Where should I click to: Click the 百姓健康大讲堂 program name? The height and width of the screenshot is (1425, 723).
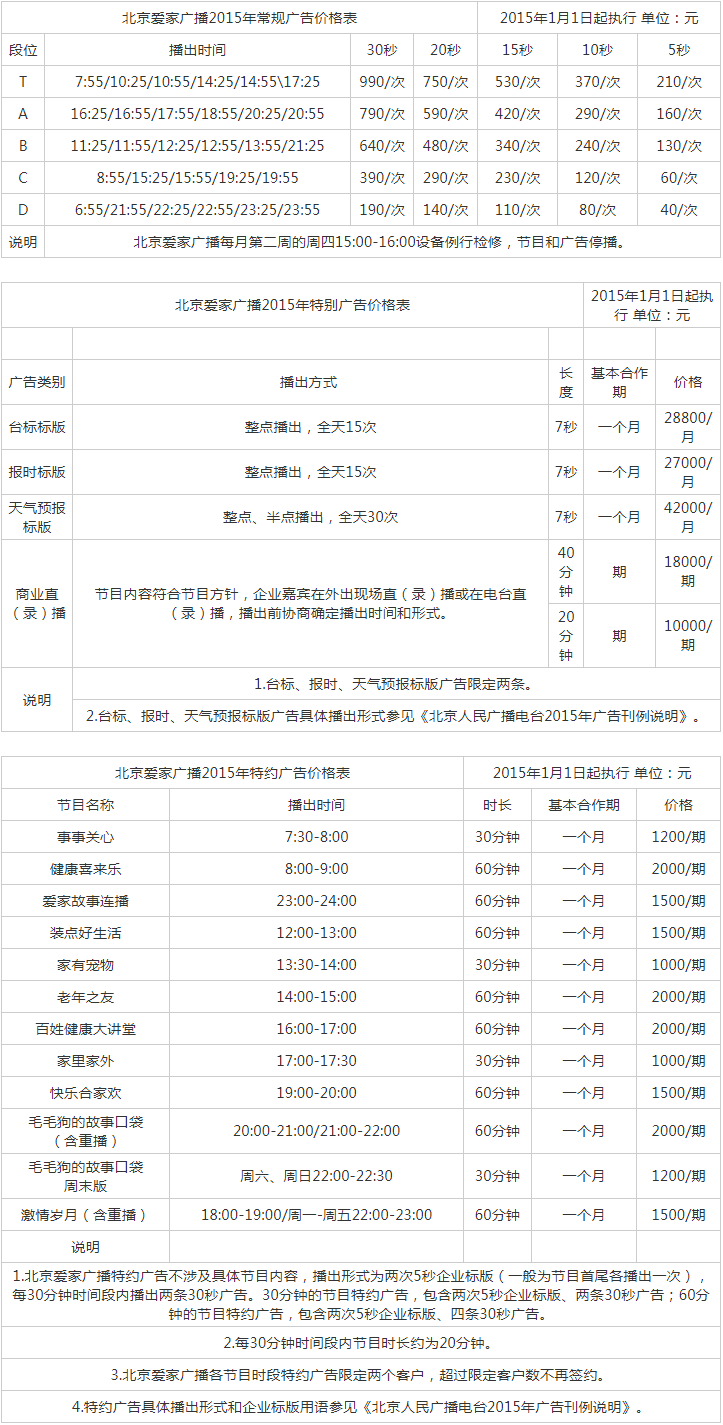[86, 1029]
